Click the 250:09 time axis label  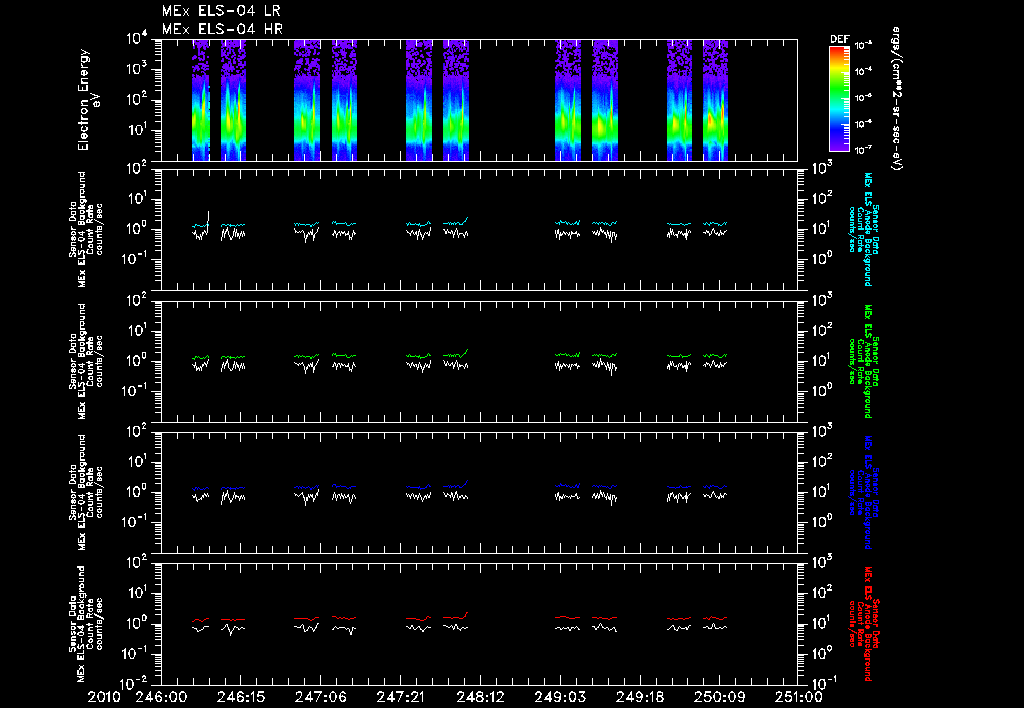click(x=719, y=697)
